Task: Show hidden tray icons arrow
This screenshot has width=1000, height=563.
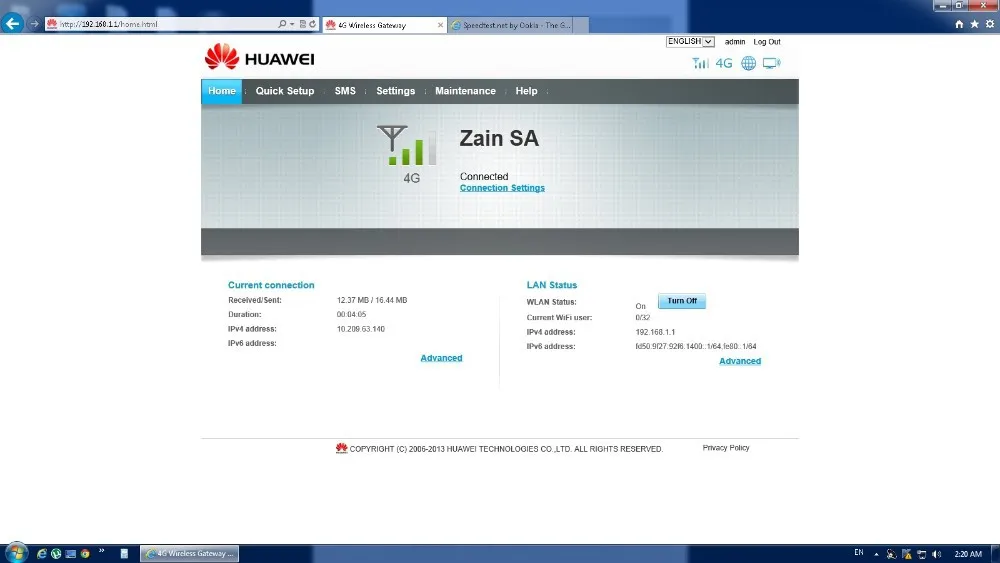Action: pos(876,554)
